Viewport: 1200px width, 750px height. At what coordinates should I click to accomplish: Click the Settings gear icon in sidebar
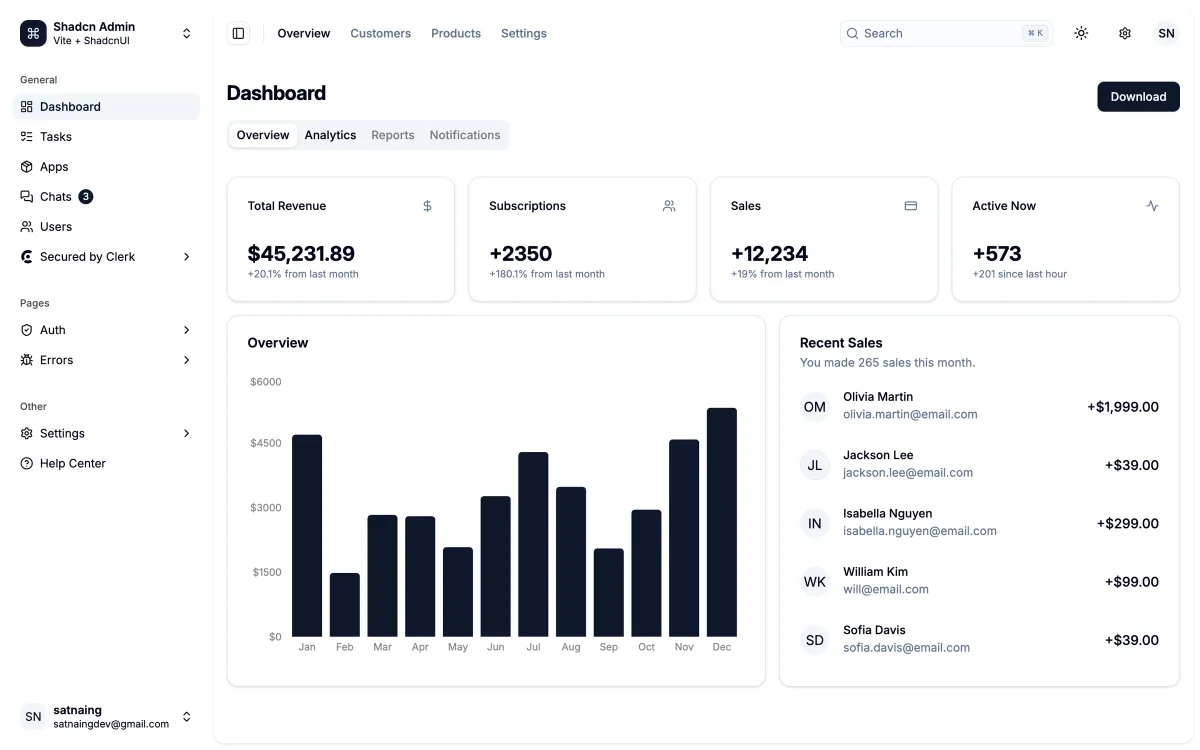coord(27,434)
